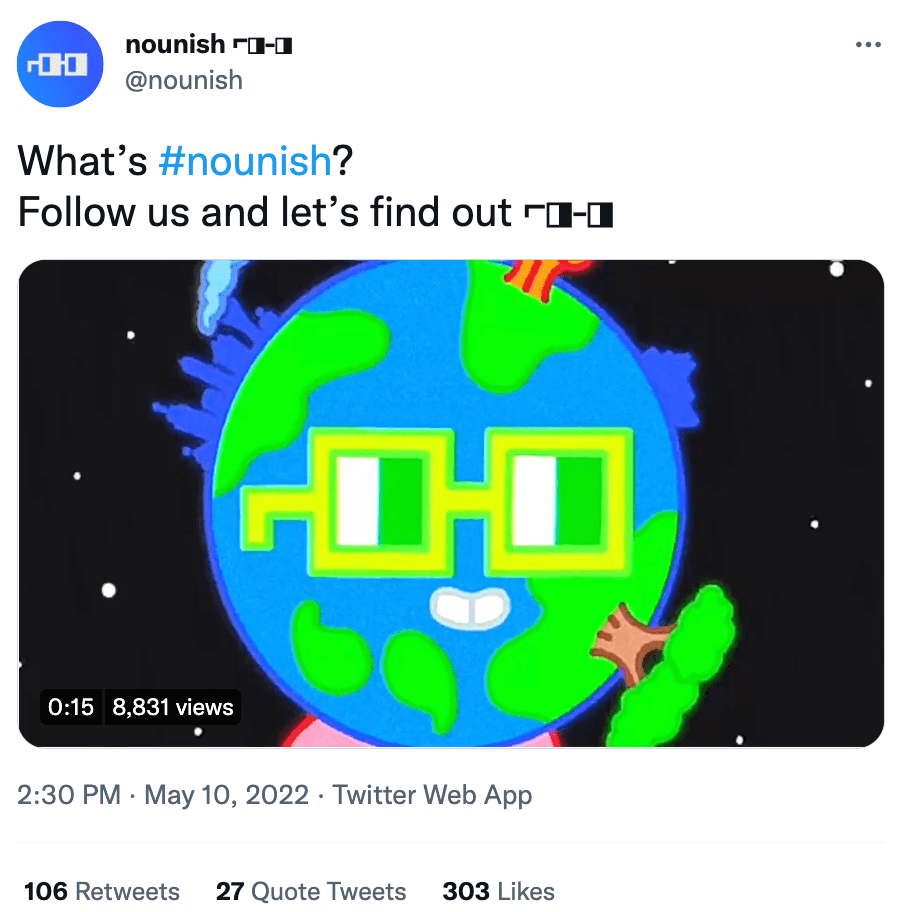Open the tweet's more options ellipsis
This screenshot has width=900, height=912.
(868, 45)
